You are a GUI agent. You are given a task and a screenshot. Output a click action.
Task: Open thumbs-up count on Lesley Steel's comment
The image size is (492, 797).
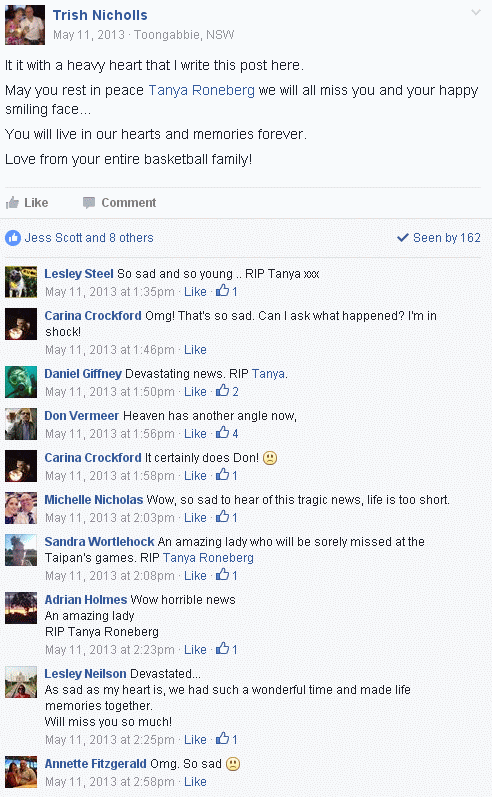[x=226, y=291]
